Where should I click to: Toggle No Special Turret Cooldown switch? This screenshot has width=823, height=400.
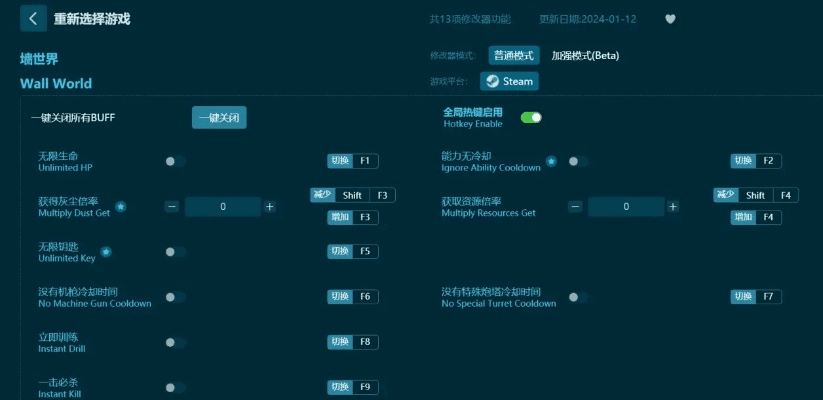(x=578, y=298)
